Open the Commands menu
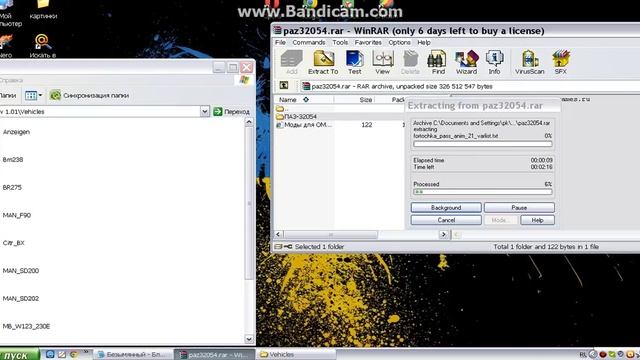 coord(309,42)
